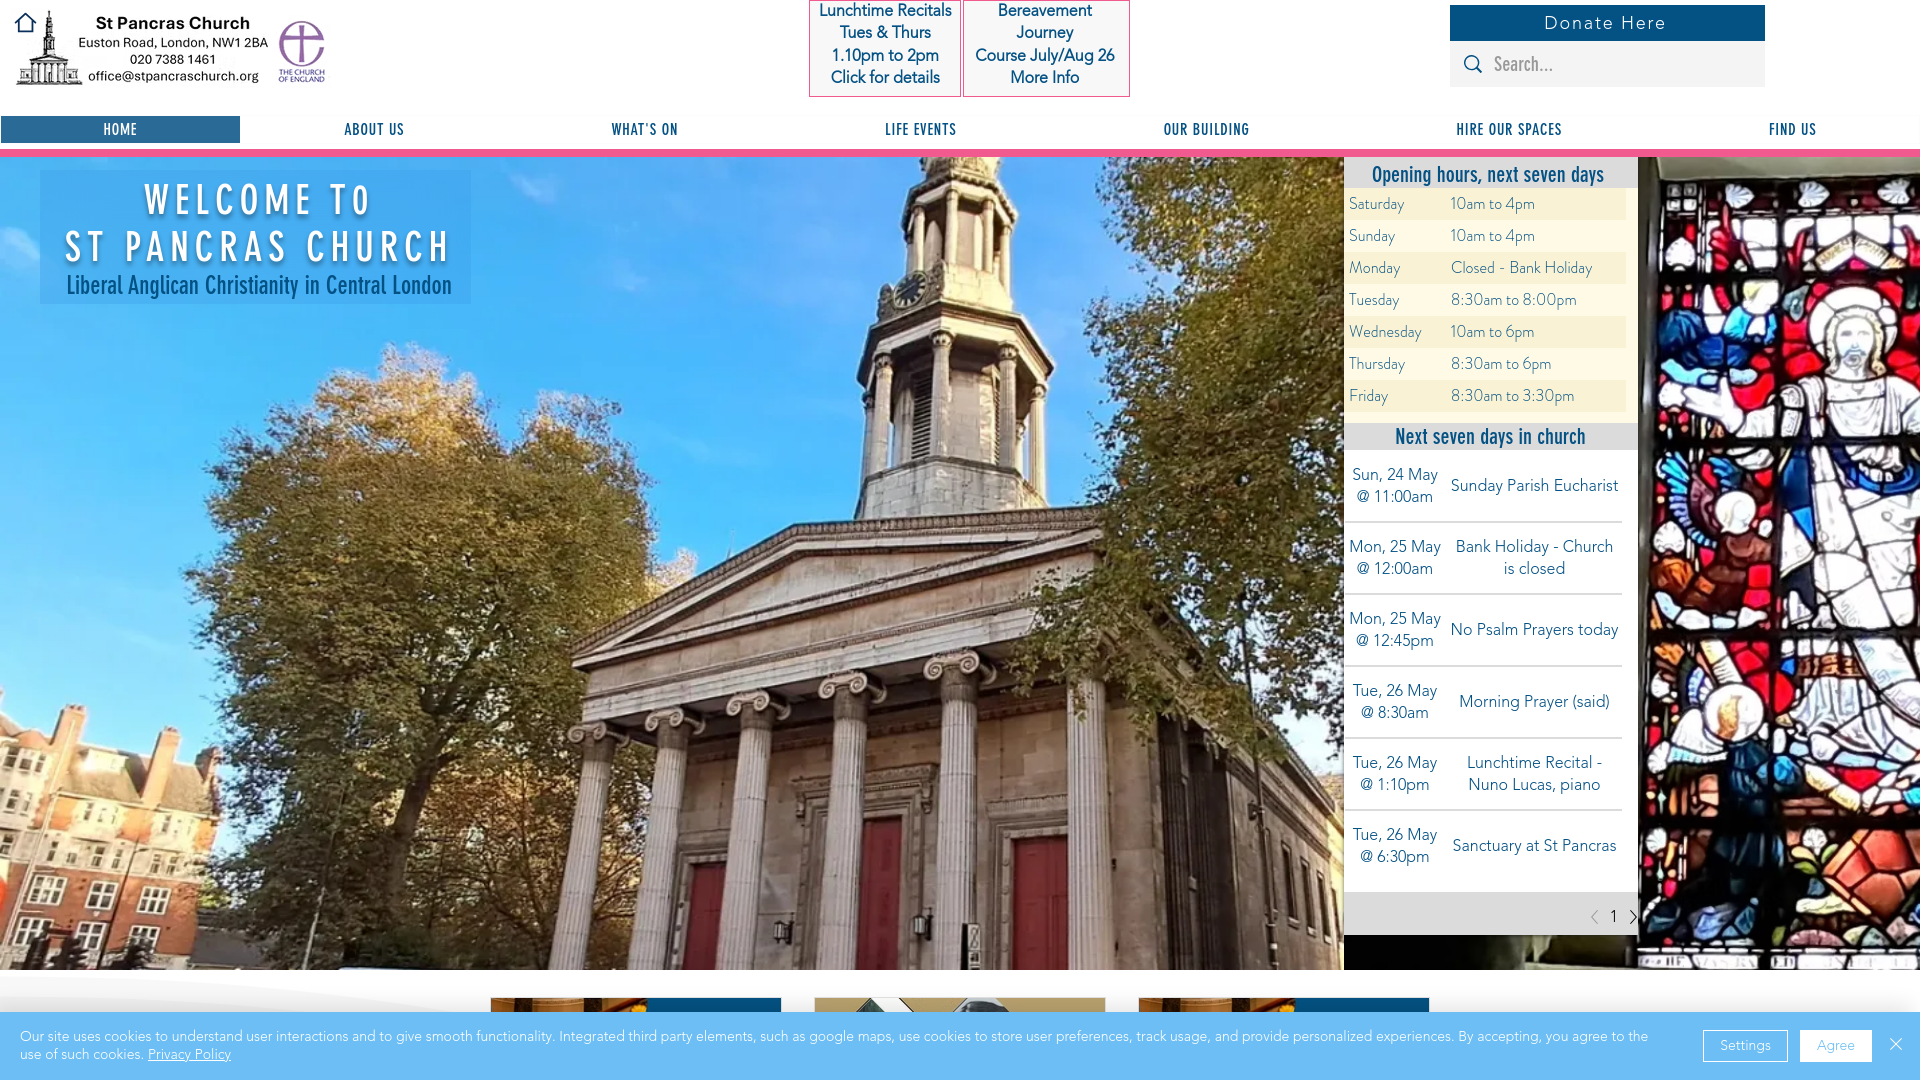Click the search magnifier icon

point(1472,64)
